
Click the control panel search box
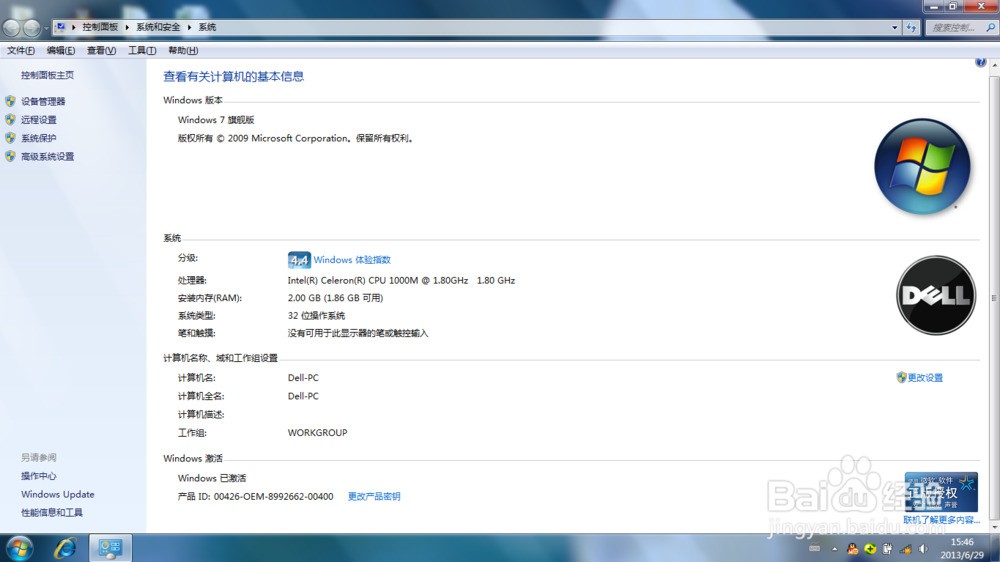(x=955, y=27)
